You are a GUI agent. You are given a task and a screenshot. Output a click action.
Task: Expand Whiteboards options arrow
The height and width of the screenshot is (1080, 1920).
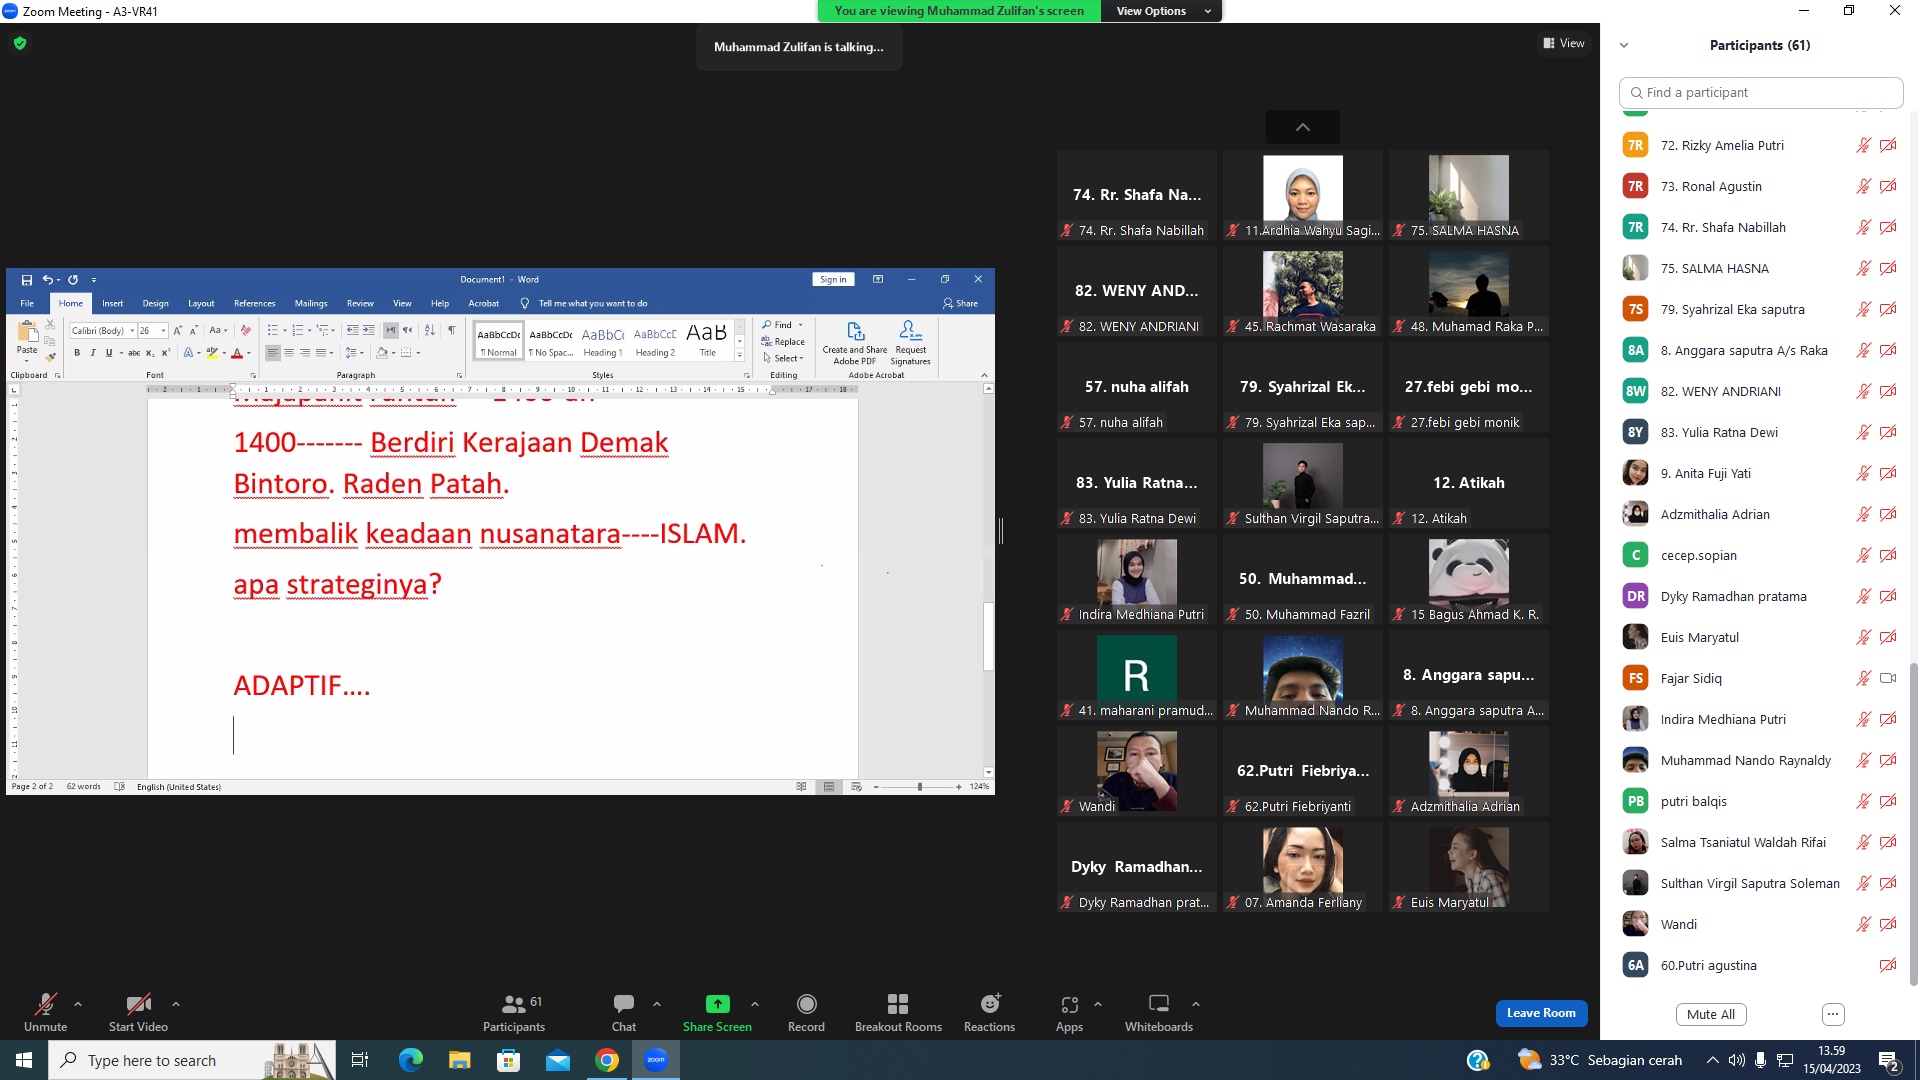pos(1196,1004)
